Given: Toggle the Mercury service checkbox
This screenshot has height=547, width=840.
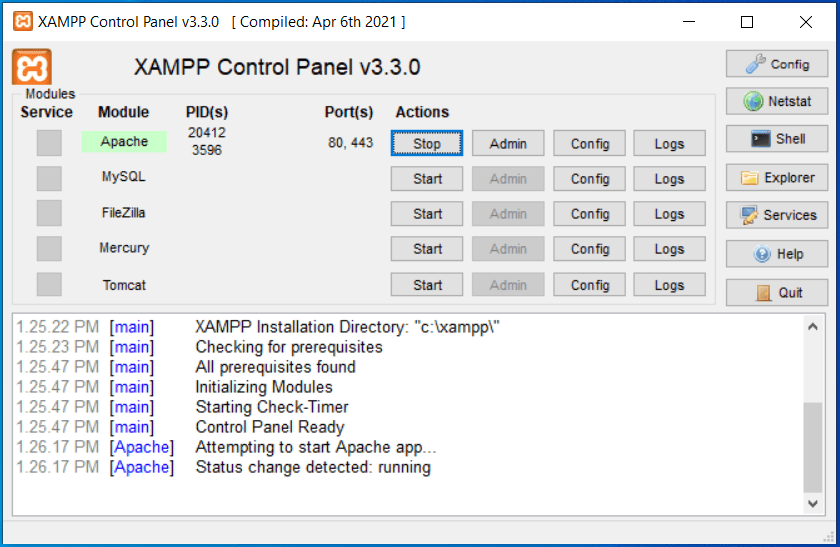Looking at the screenshot, I should point(49,249).
